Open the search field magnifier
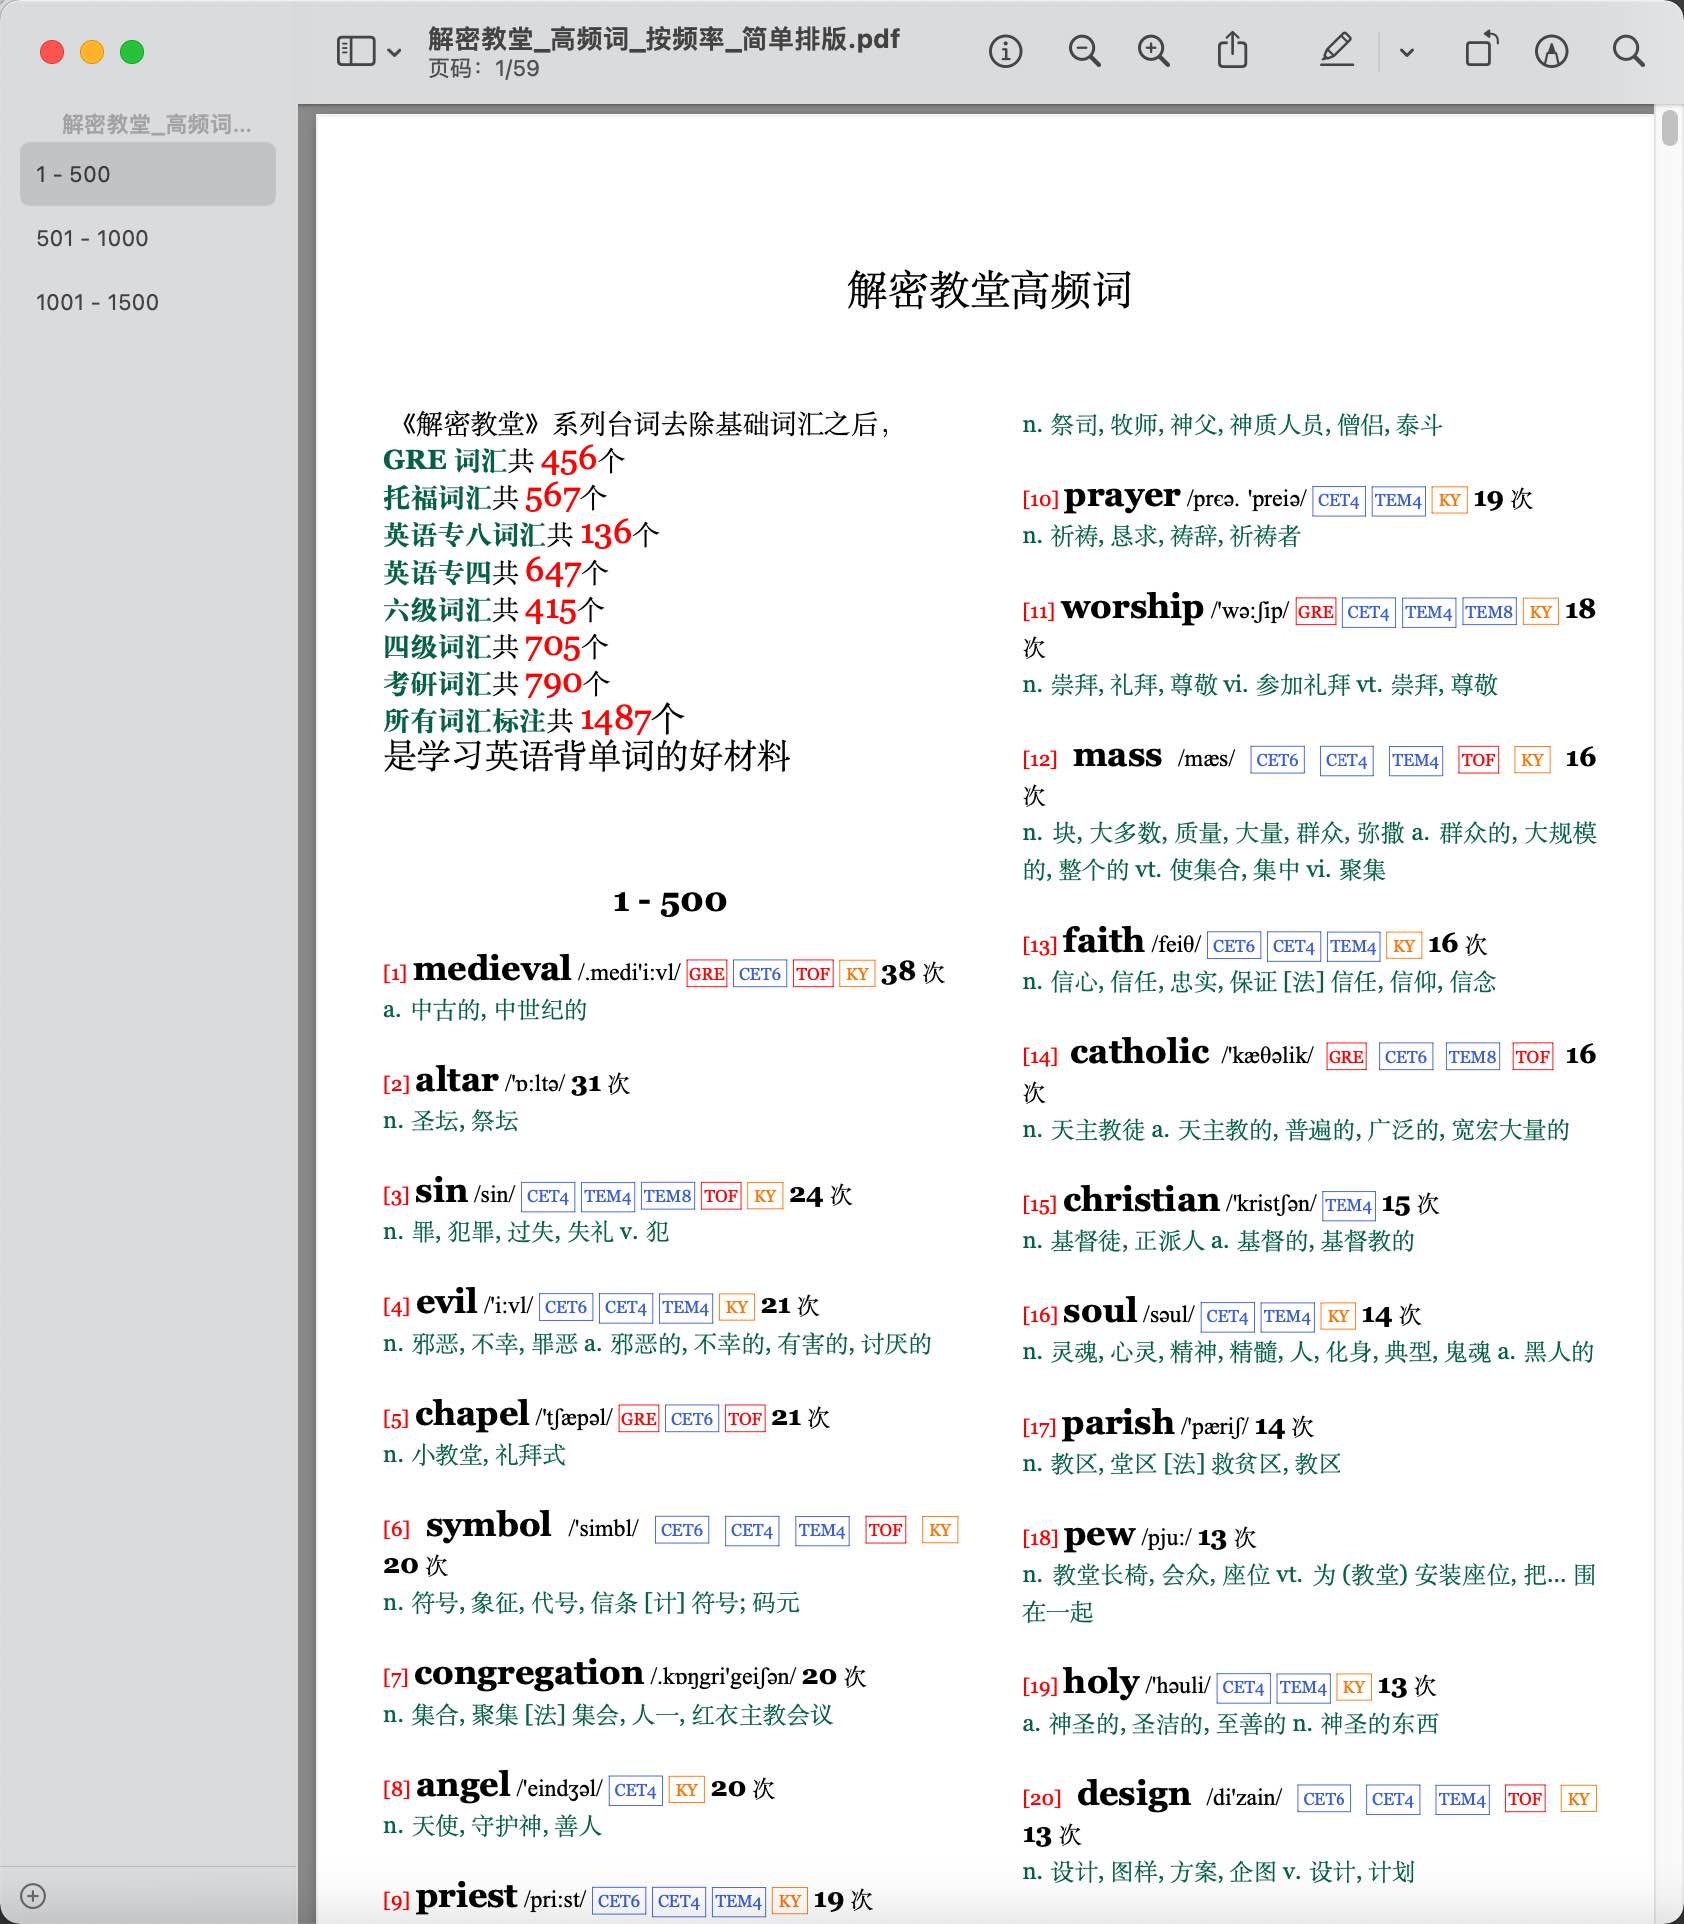Screen dimensions: 1684x1924 [x=1628, y=51]
